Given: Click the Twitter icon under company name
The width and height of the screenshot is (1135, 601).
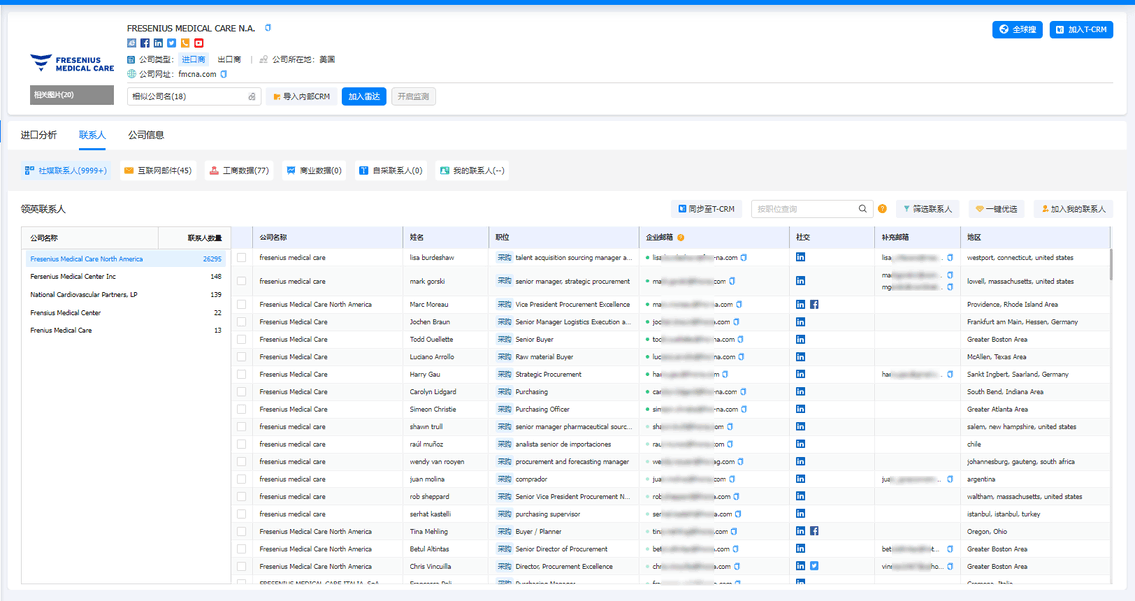Looking at the screenshot, I should point(172,43).
